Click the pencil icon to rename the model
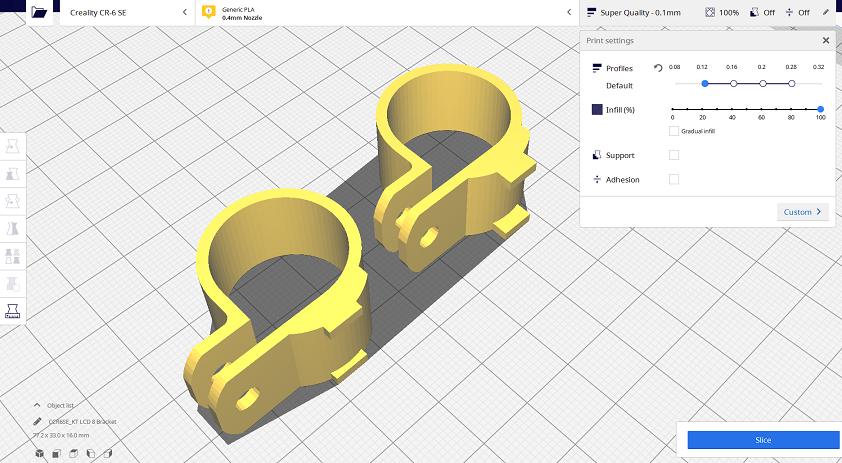 [x=38, y=421]
